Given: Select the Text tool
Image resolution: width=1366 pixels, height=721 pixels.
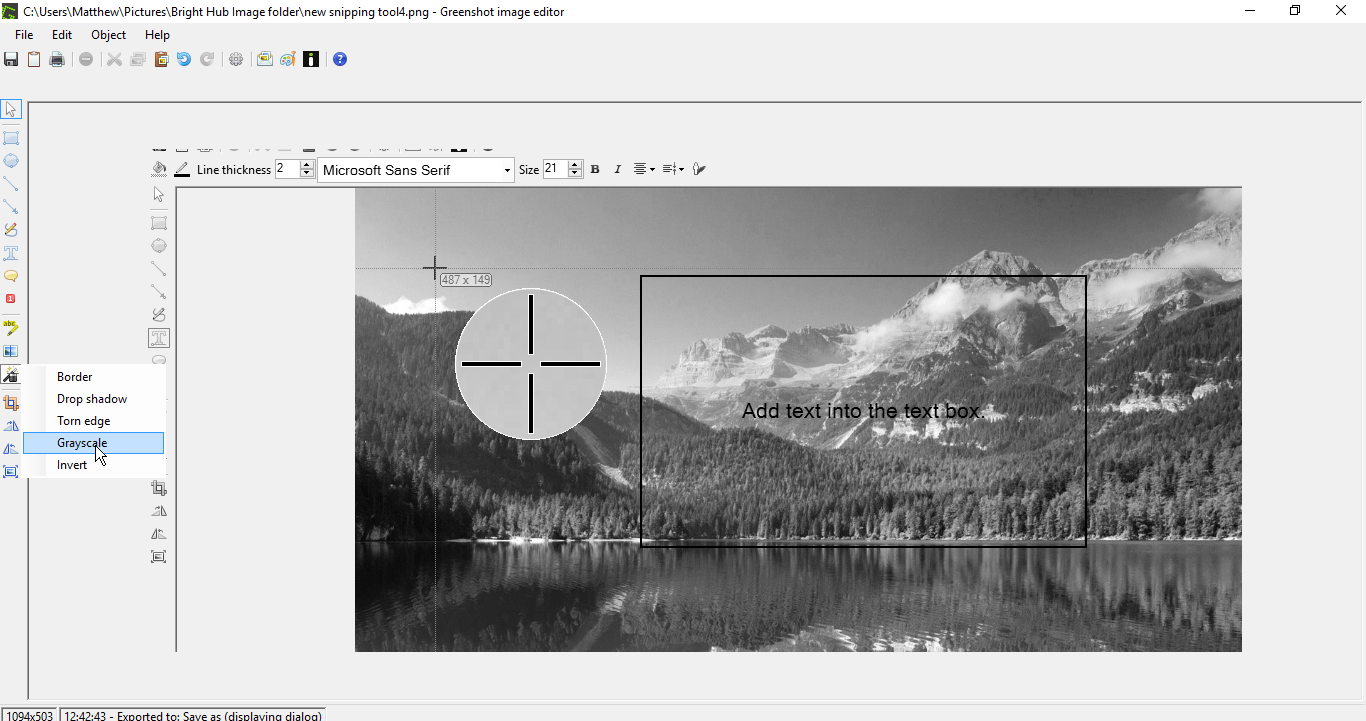Looking at the screenshot, I should pos(11,252).
